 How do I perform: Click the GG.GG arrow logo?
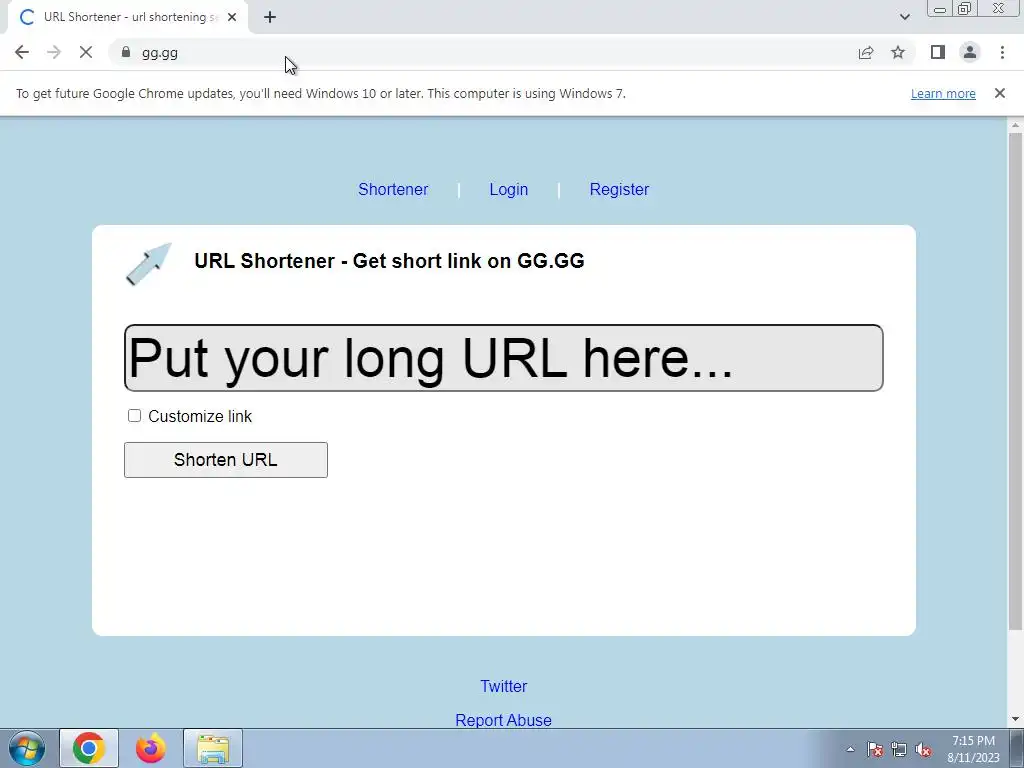[148, 264]
